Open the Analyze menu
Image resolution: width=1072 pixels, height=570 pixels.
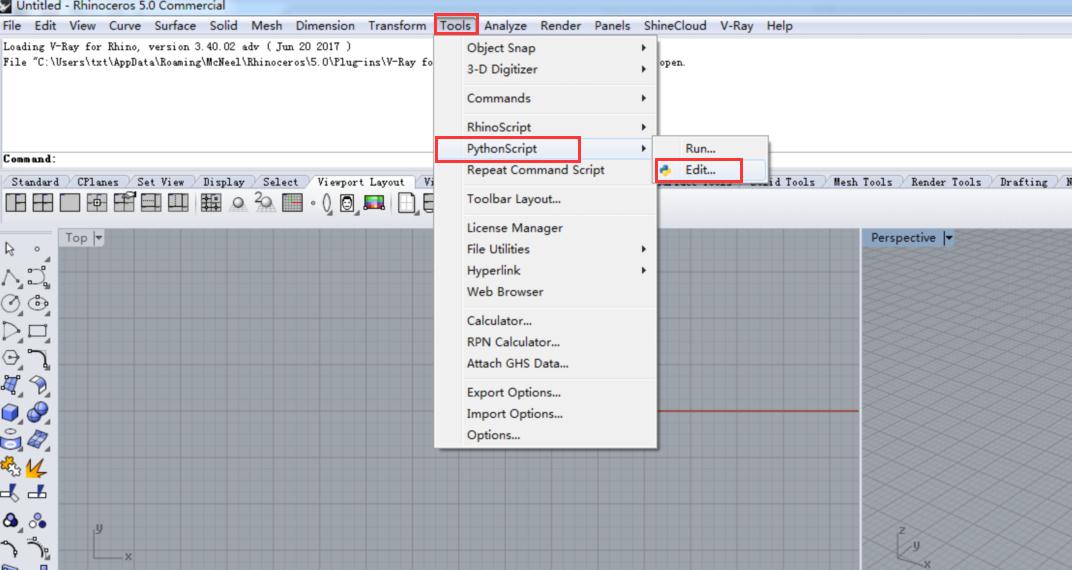(x=505, y=25)
